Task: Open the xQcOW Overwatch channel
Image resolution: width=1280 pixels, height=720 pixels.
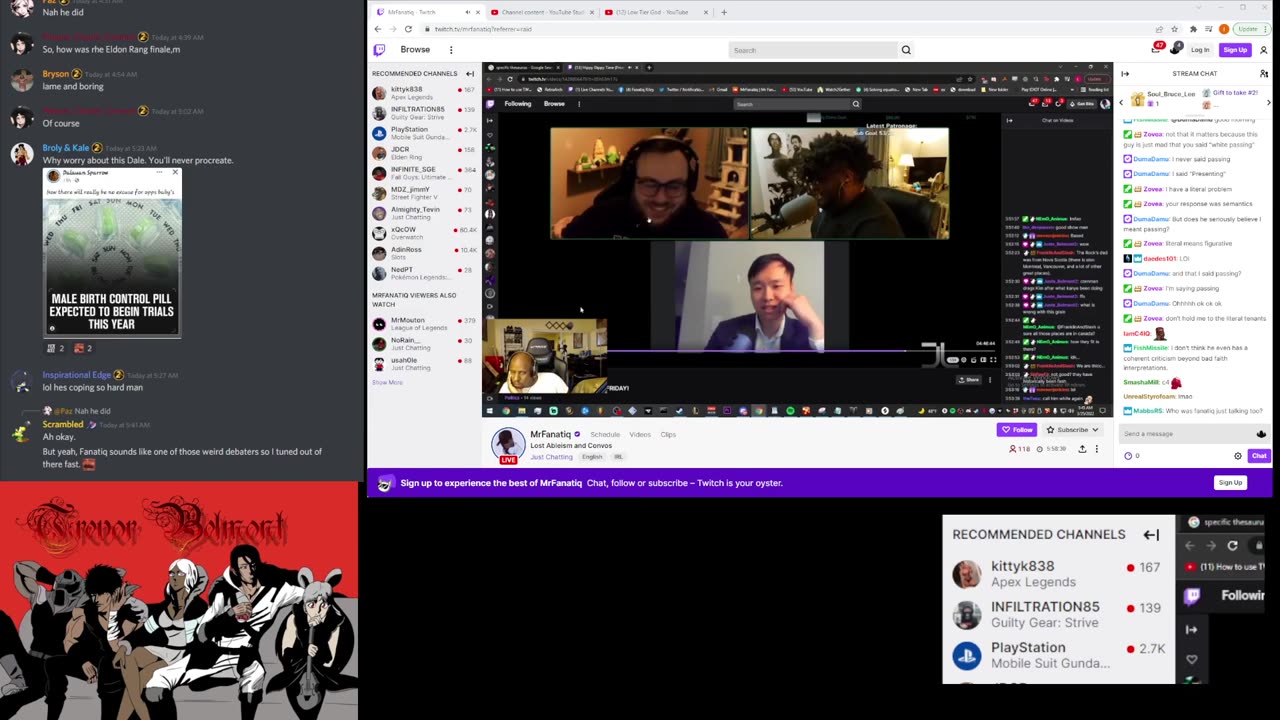Action: tap(423, 233)
